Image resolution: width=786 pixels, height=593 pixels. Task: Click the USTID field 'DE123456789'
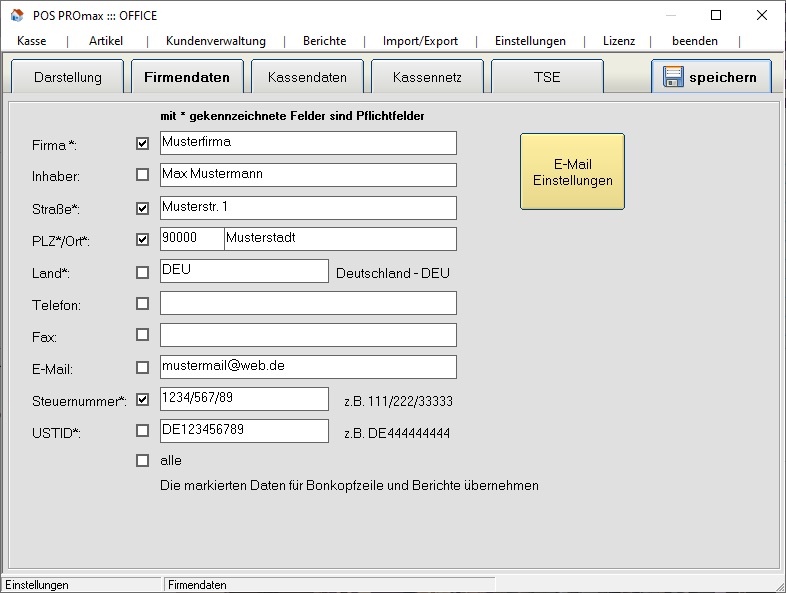(245, 431)
